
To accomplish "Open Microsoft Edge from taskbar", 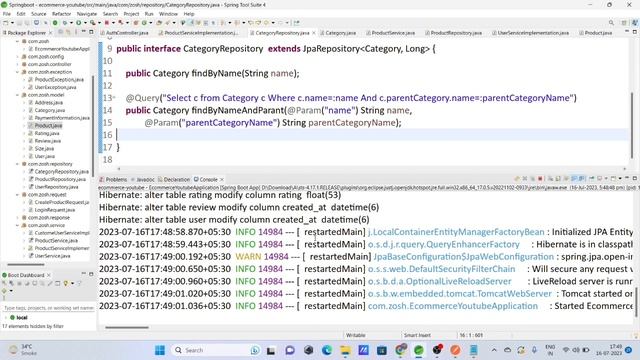I will click(x=327, y=350).
